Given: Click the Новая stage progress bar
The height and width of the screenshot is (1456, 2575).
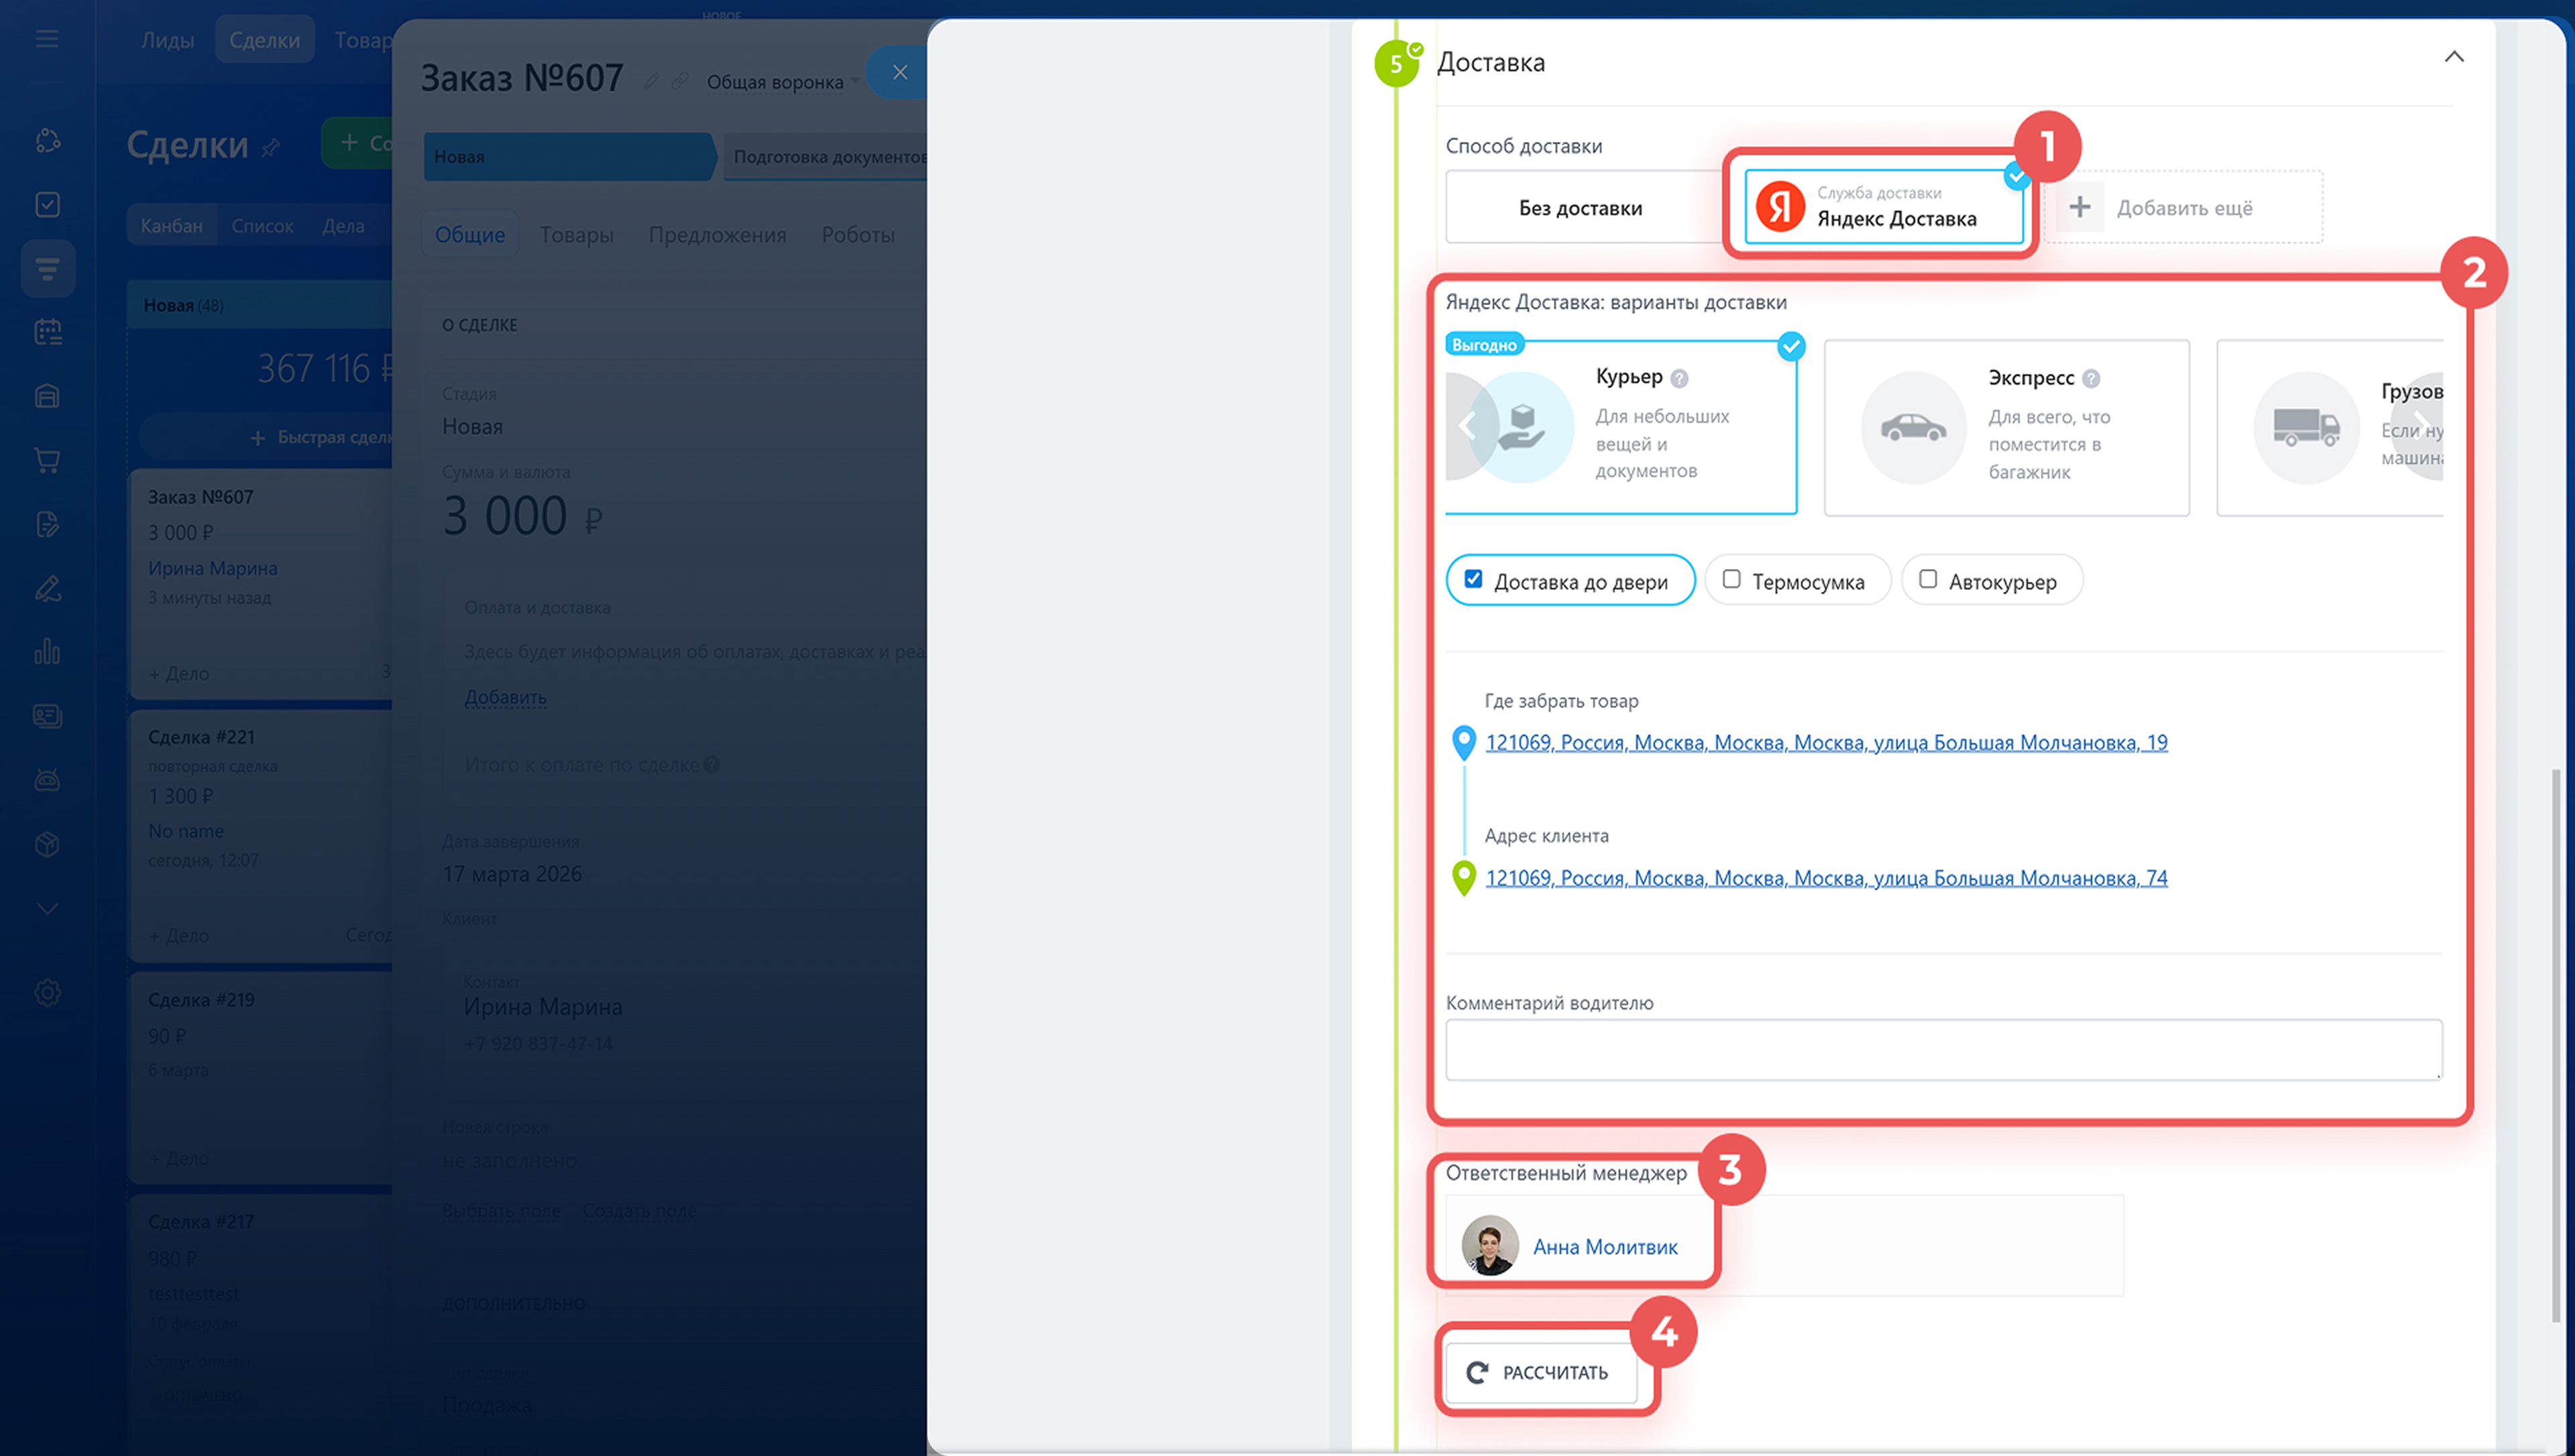Looking at the screenshot, I should [568, 157].
